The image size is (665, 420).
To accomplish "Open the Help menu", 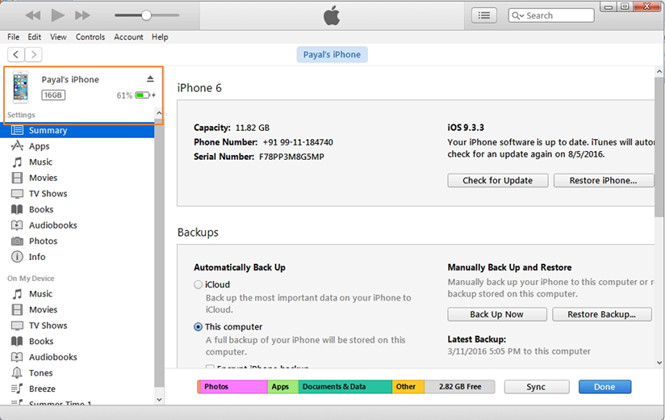I will (160, 37).
